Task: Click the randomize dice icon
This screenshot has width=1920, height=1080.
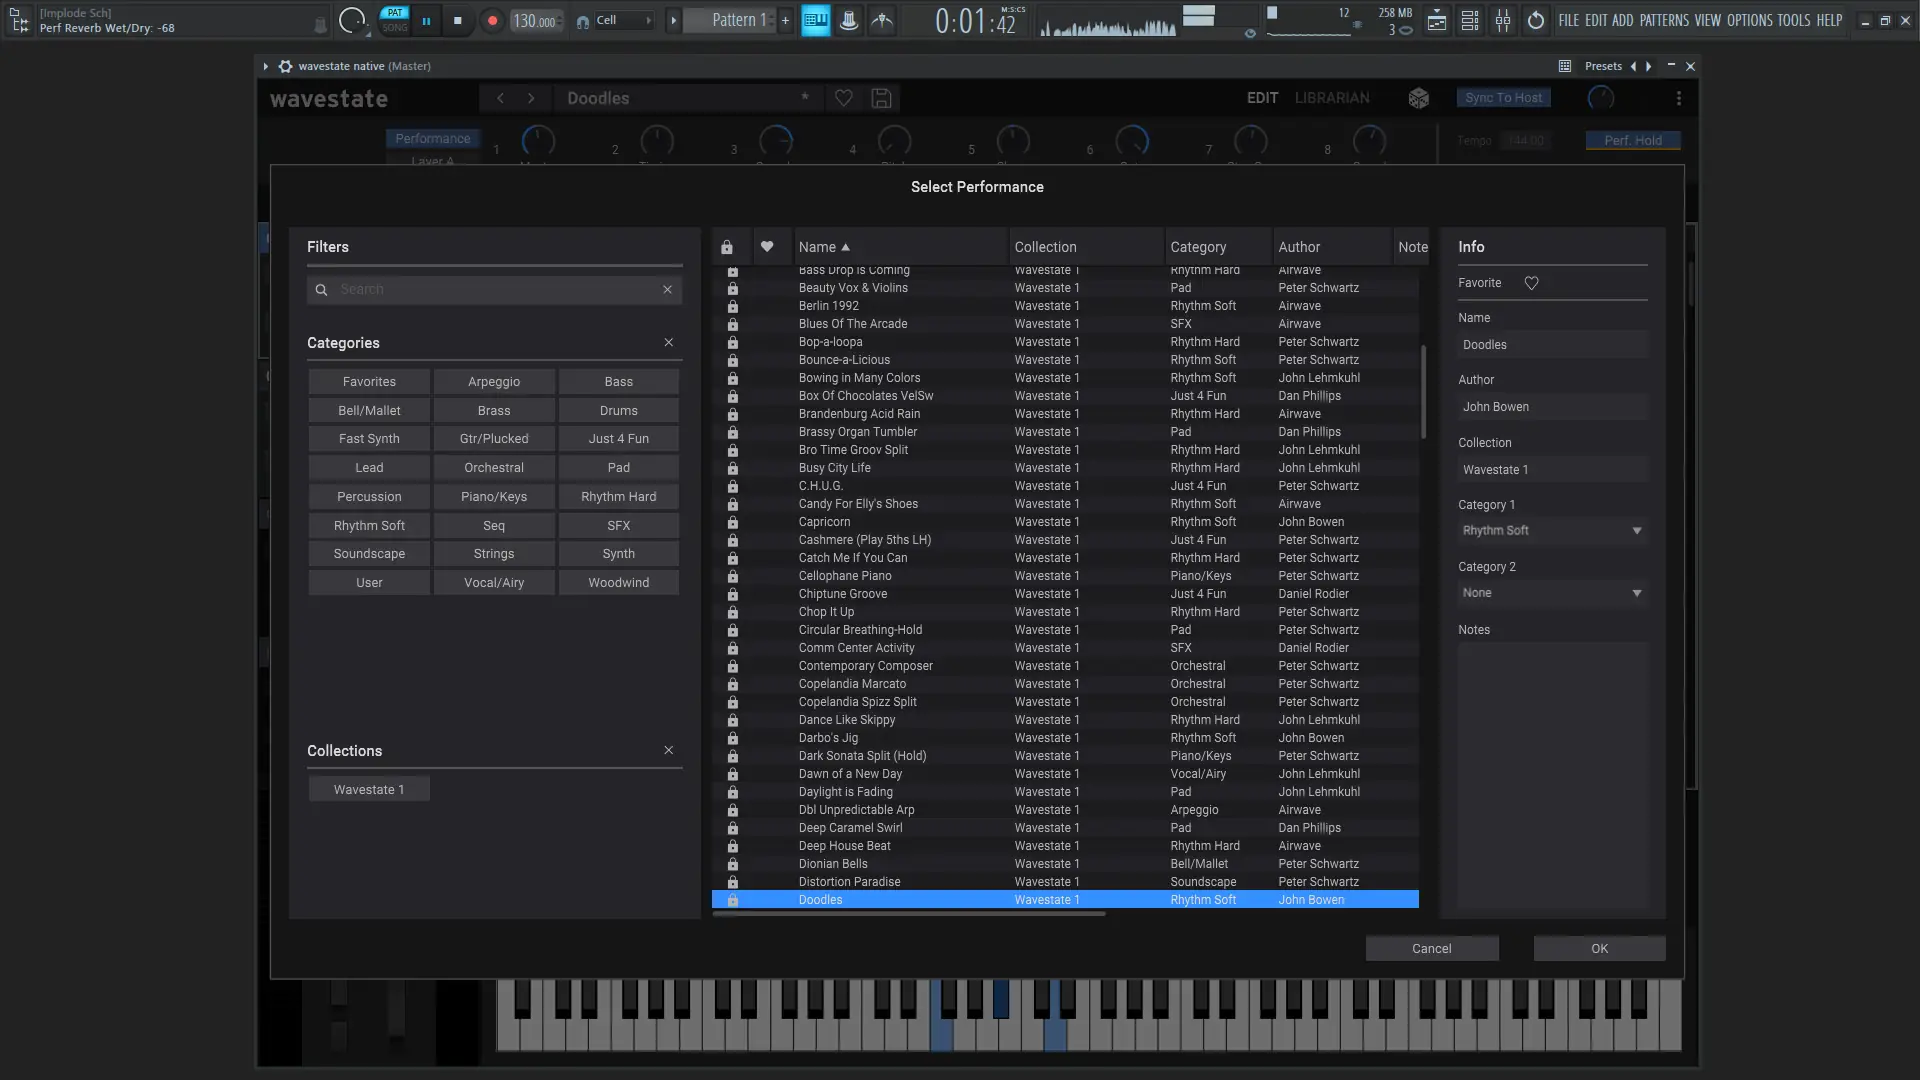Action: coord(1418,98)
